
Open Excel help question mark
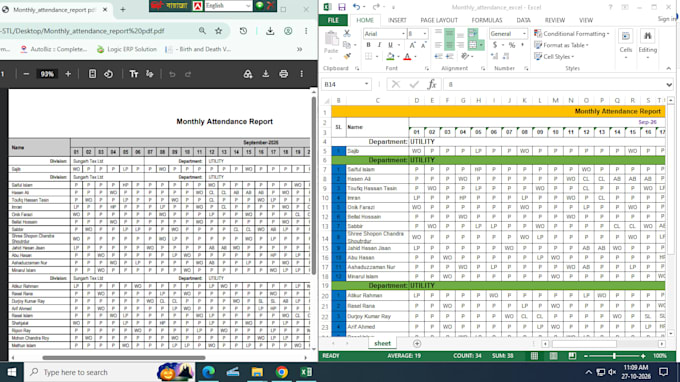click(610, 7)
